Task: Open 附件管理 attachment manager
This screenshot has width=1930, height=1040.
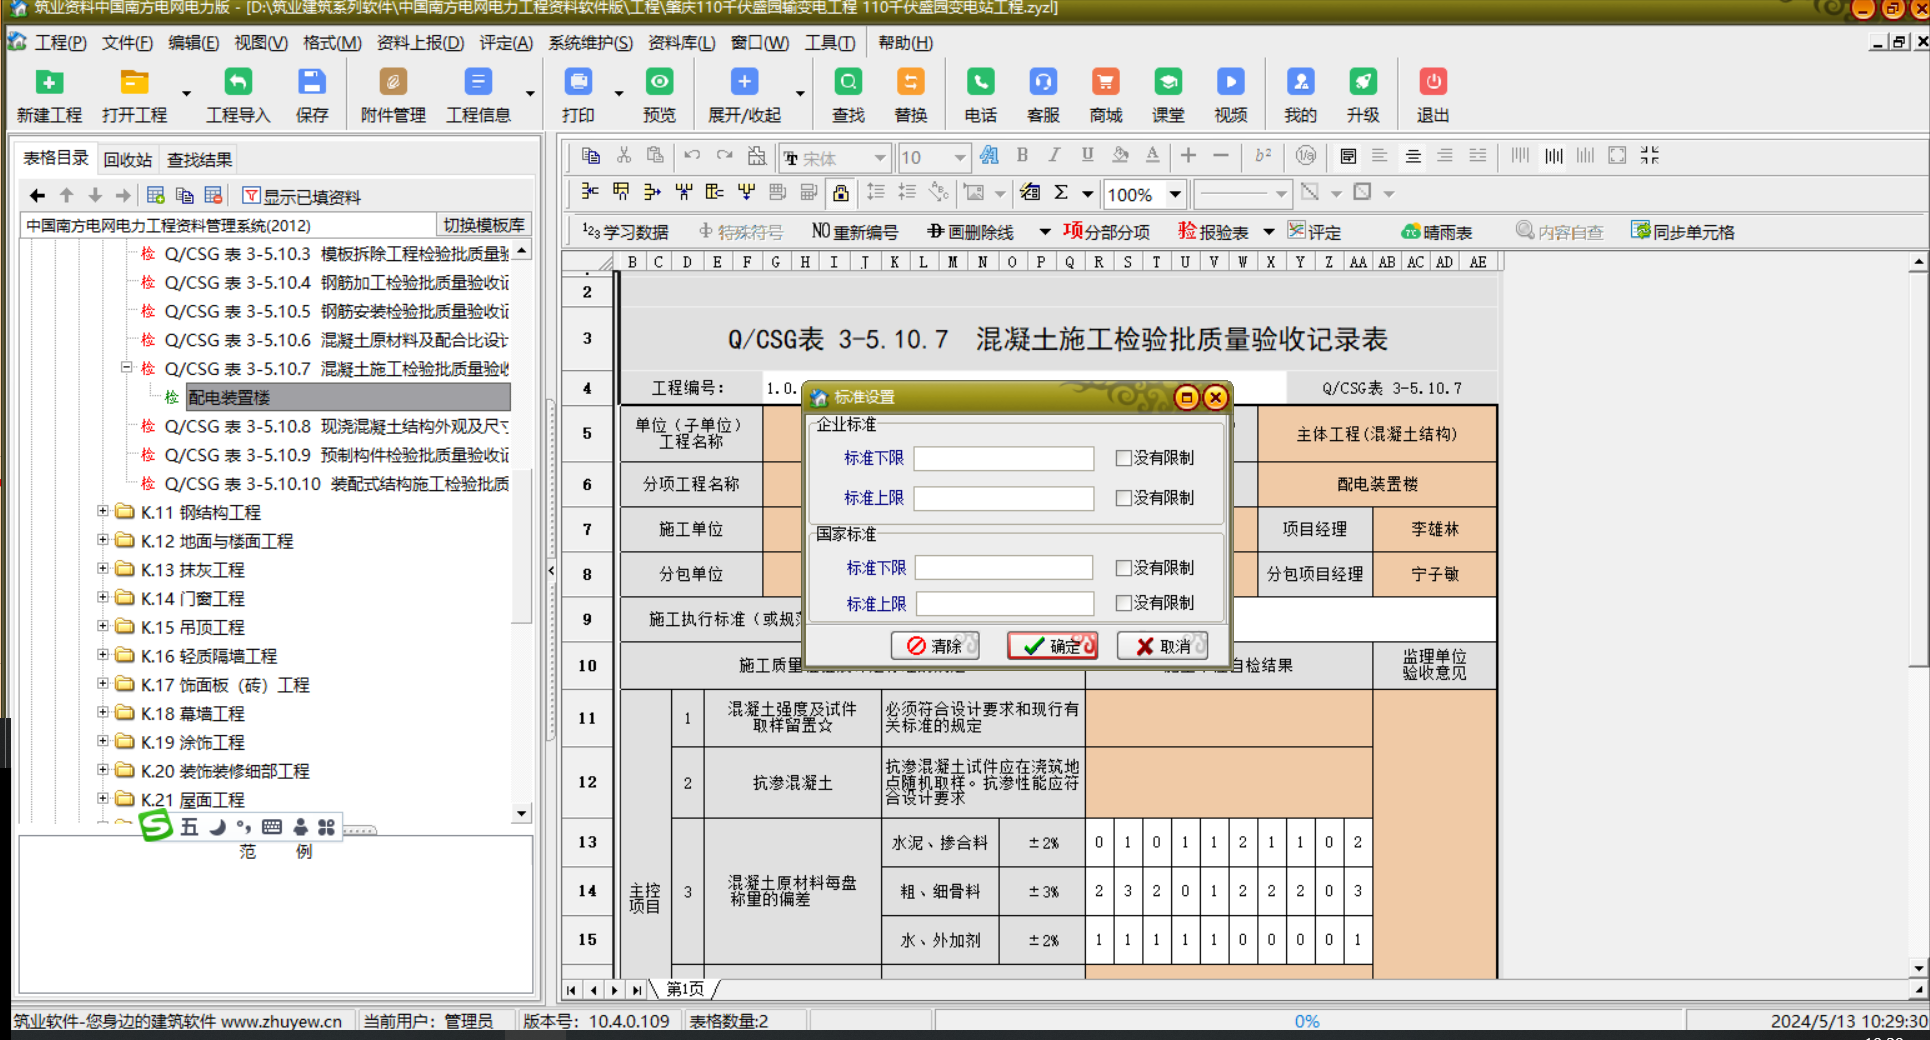Action: (x=393, y=83)
